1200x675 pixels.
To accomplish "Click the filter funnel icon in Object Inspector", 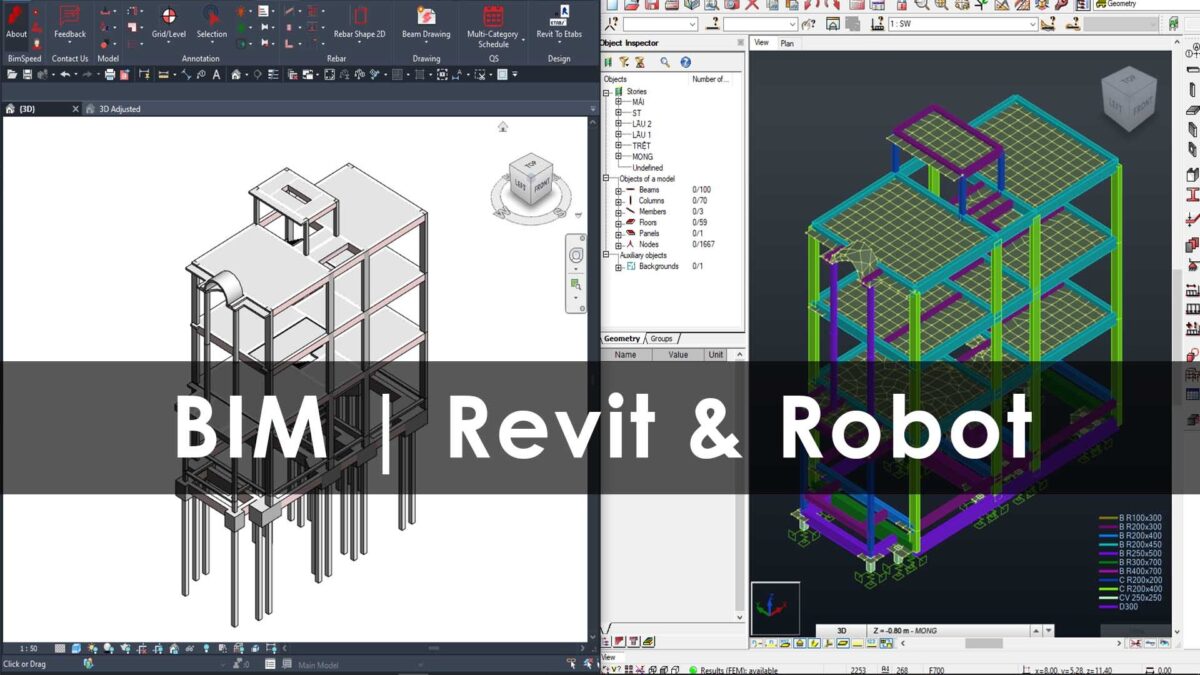I will tap(624, 62).
